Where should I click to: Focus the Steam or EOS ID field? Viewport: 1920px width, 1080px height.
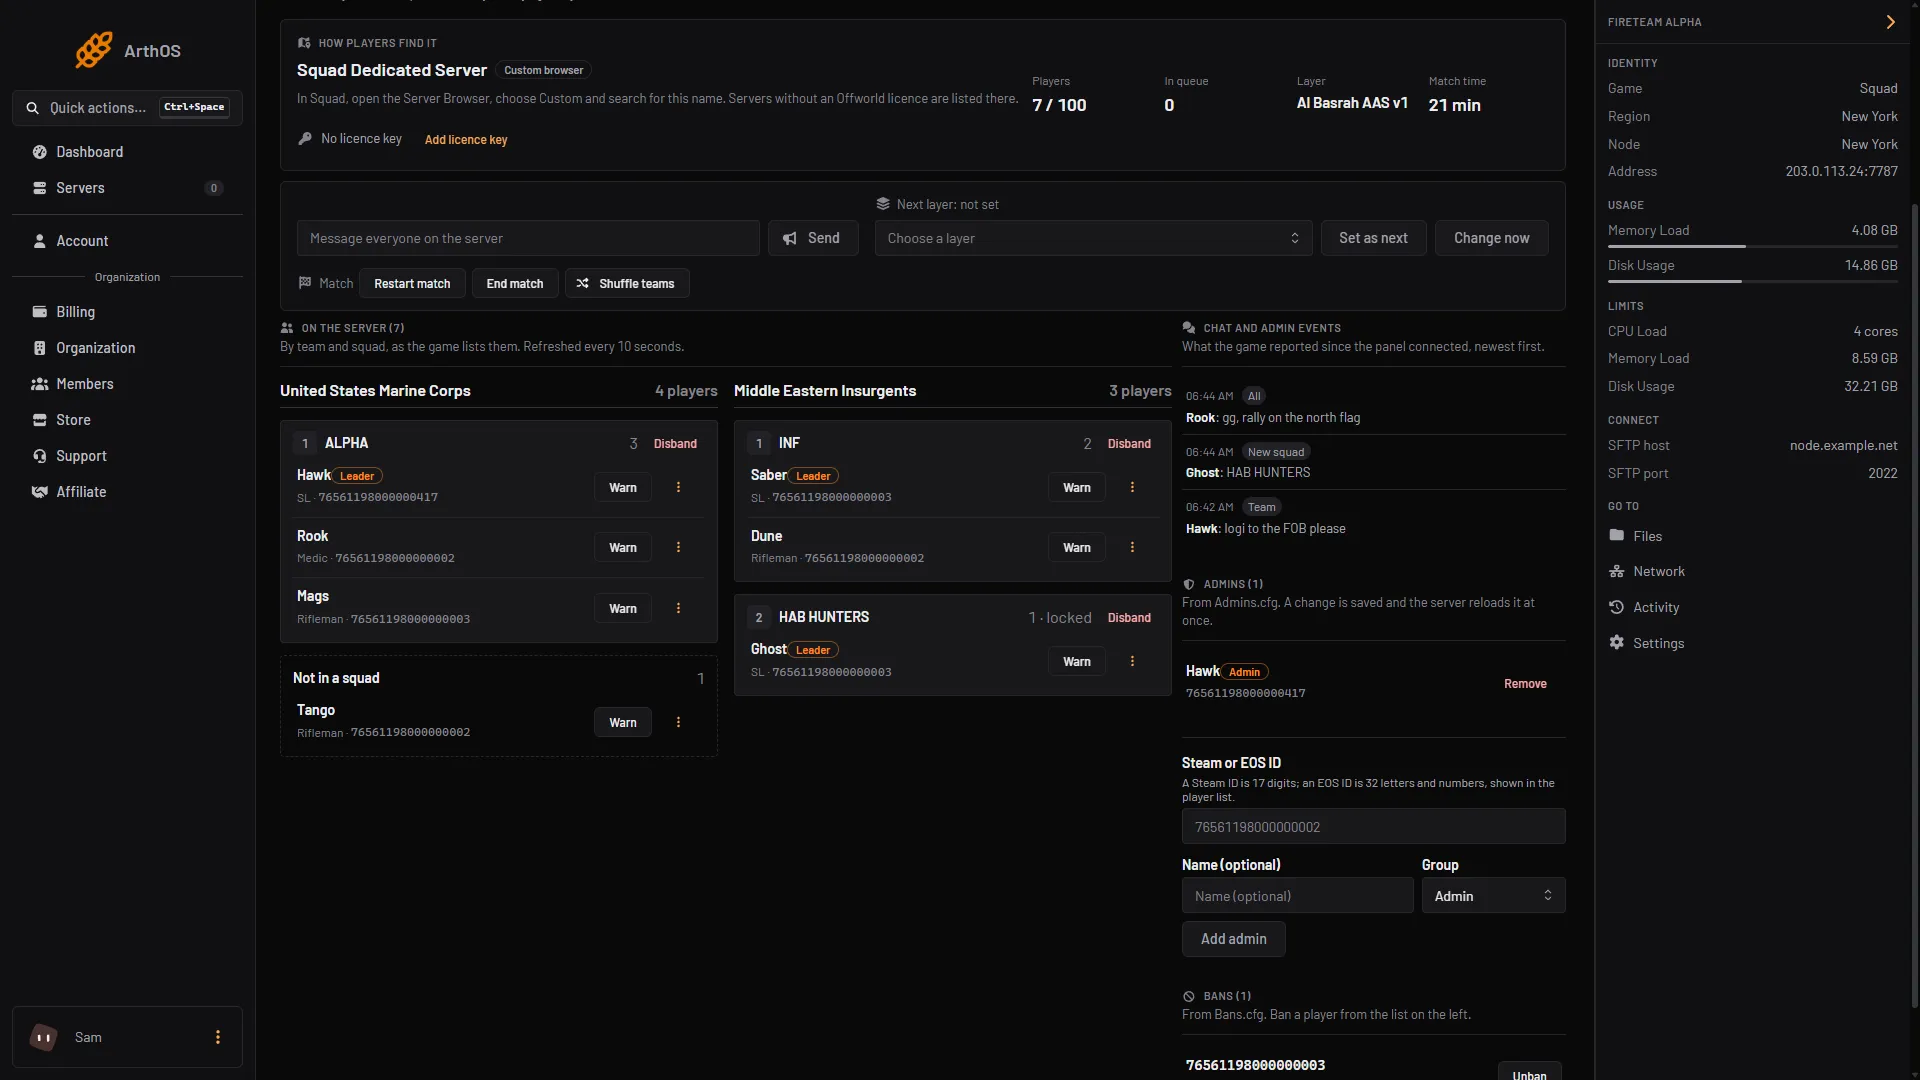1373,827
